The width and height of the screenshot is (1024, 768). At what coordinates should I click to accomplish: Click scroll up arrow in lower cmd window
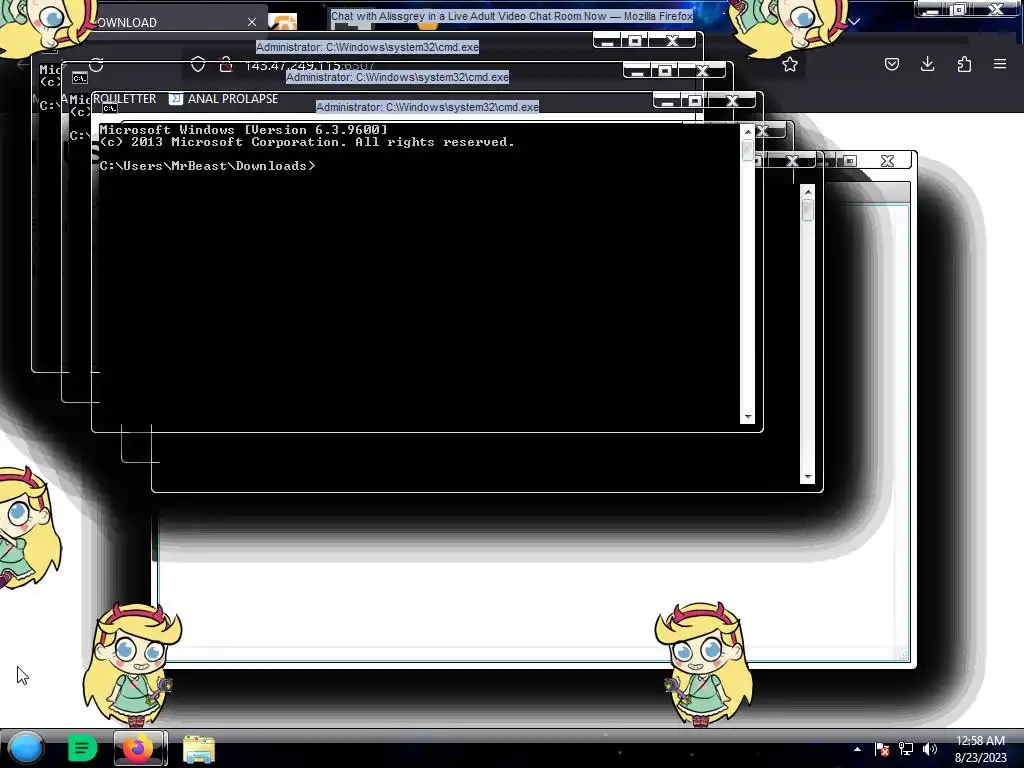808,192
